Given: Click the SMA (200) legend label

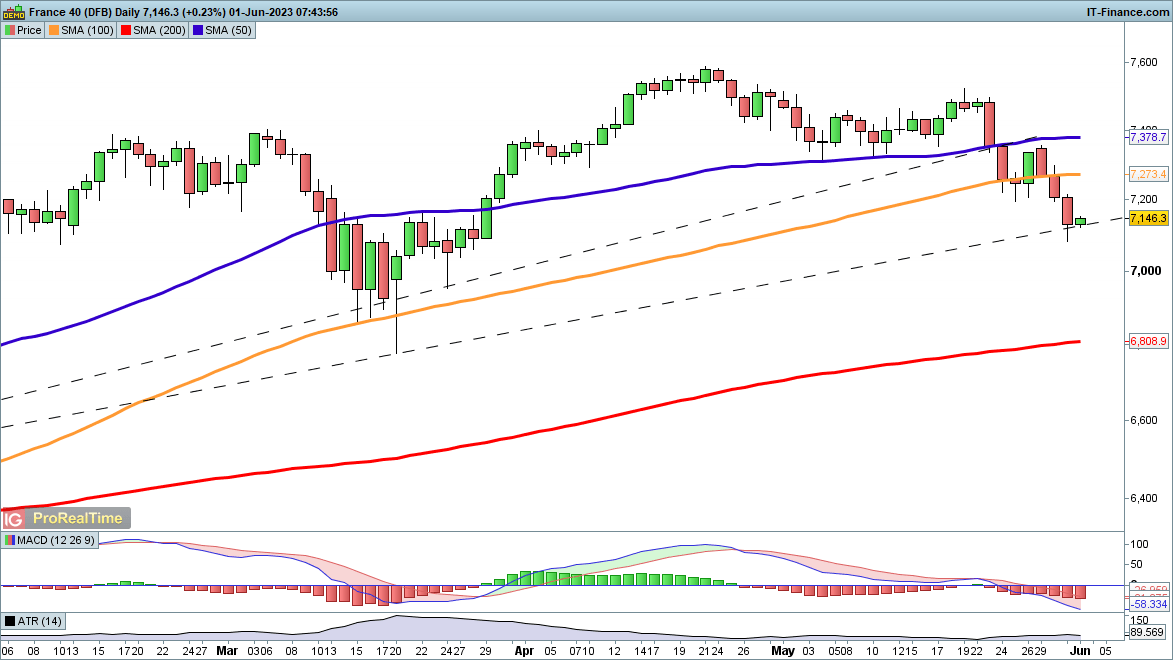Looking at the screenshot, I should (159, 30).
